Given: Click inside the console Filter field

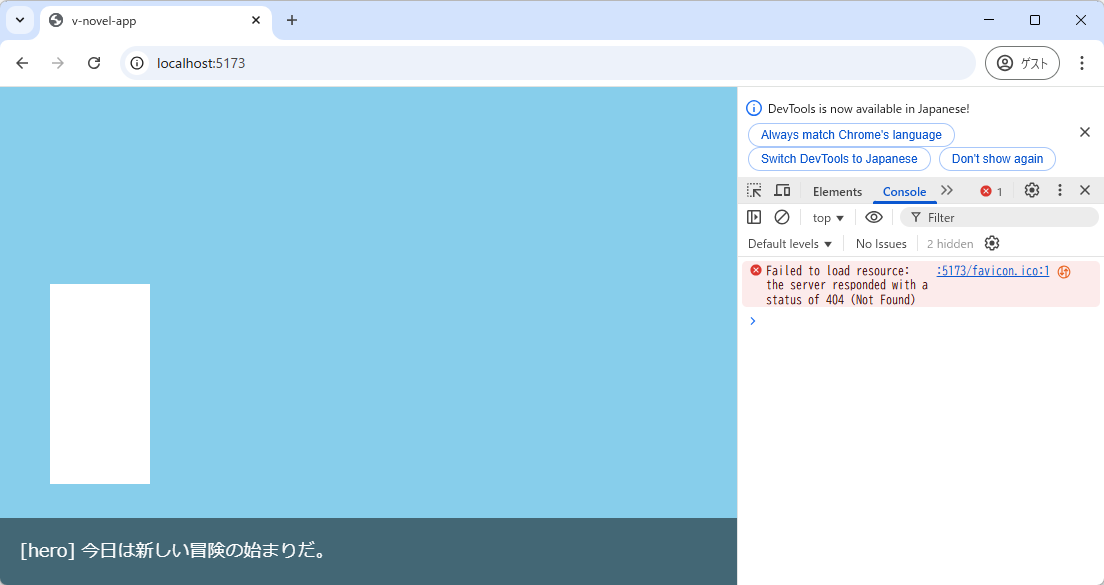Looking at the screenshot, I should point(960,217).
